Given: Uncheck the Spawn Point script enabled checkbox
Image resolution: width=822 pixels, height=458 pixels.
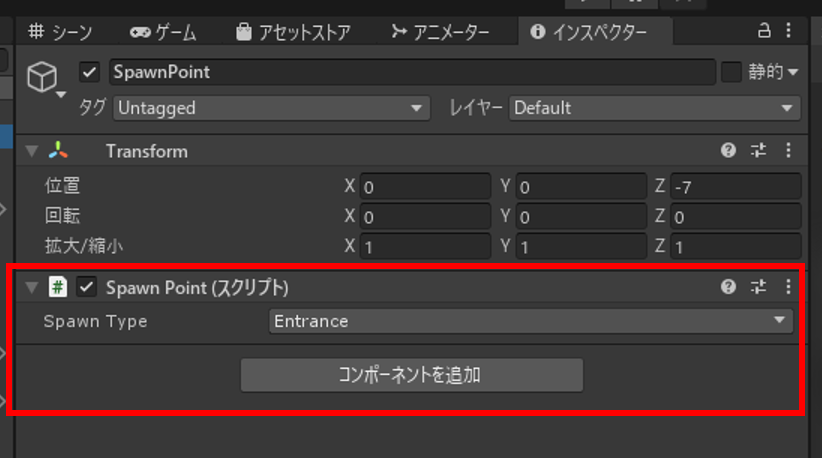Looking at the screenshot, I should coord(87,288).
